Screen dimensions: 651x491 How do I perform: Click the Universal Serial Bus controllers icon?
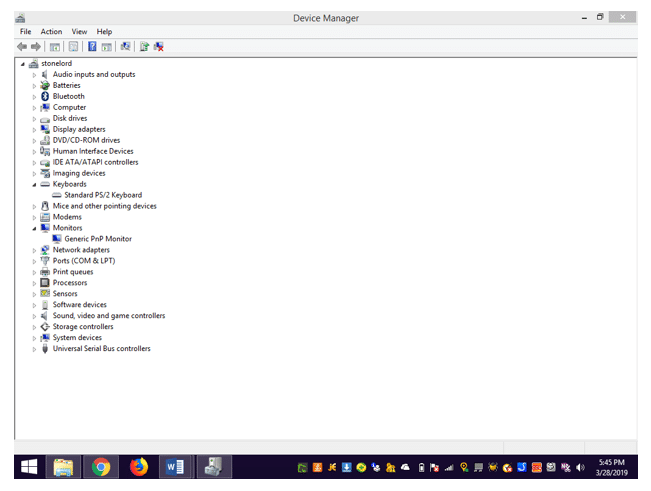click(45, 349)
